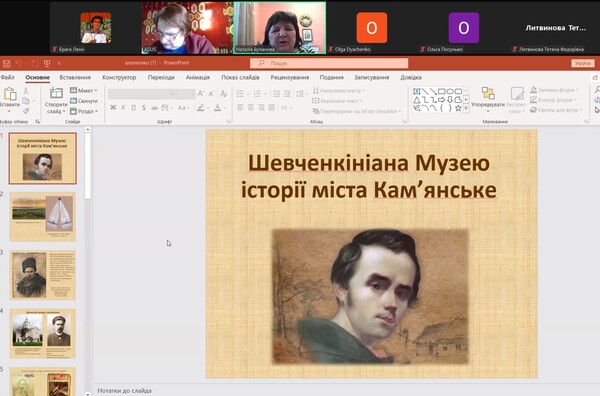Decrease font size with the smaller A icon
This screenshot has height=396, width=600.
click(x=211, y=94)
